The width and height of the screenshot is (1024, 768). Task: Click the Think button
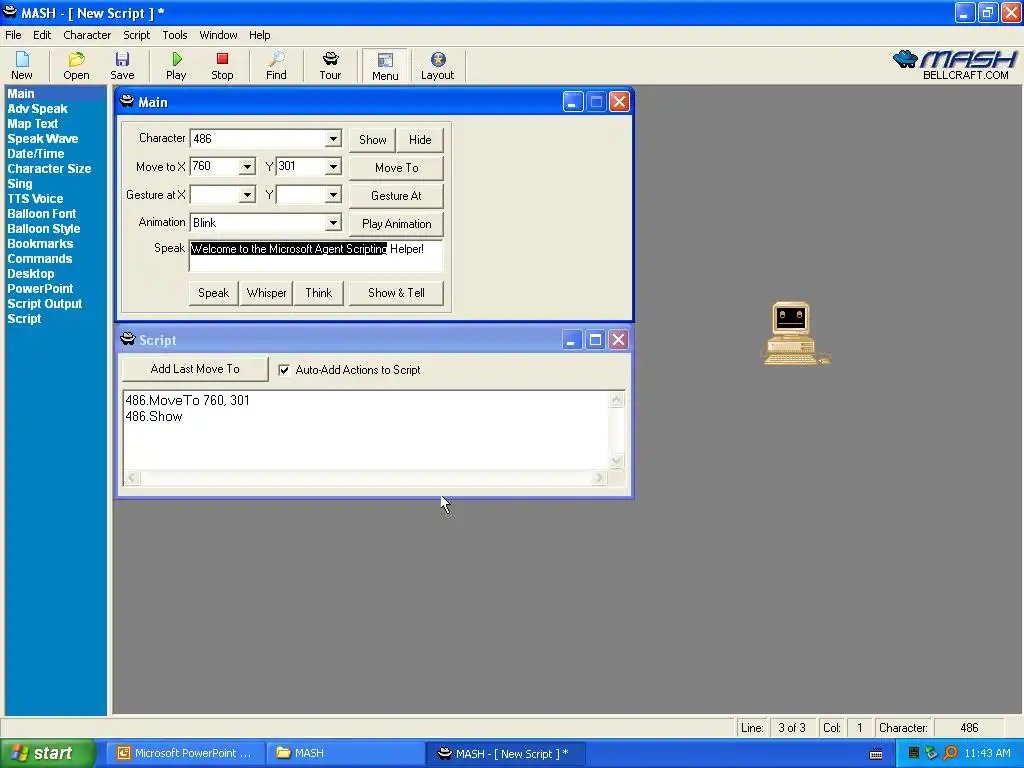click(x=319, y=293)
